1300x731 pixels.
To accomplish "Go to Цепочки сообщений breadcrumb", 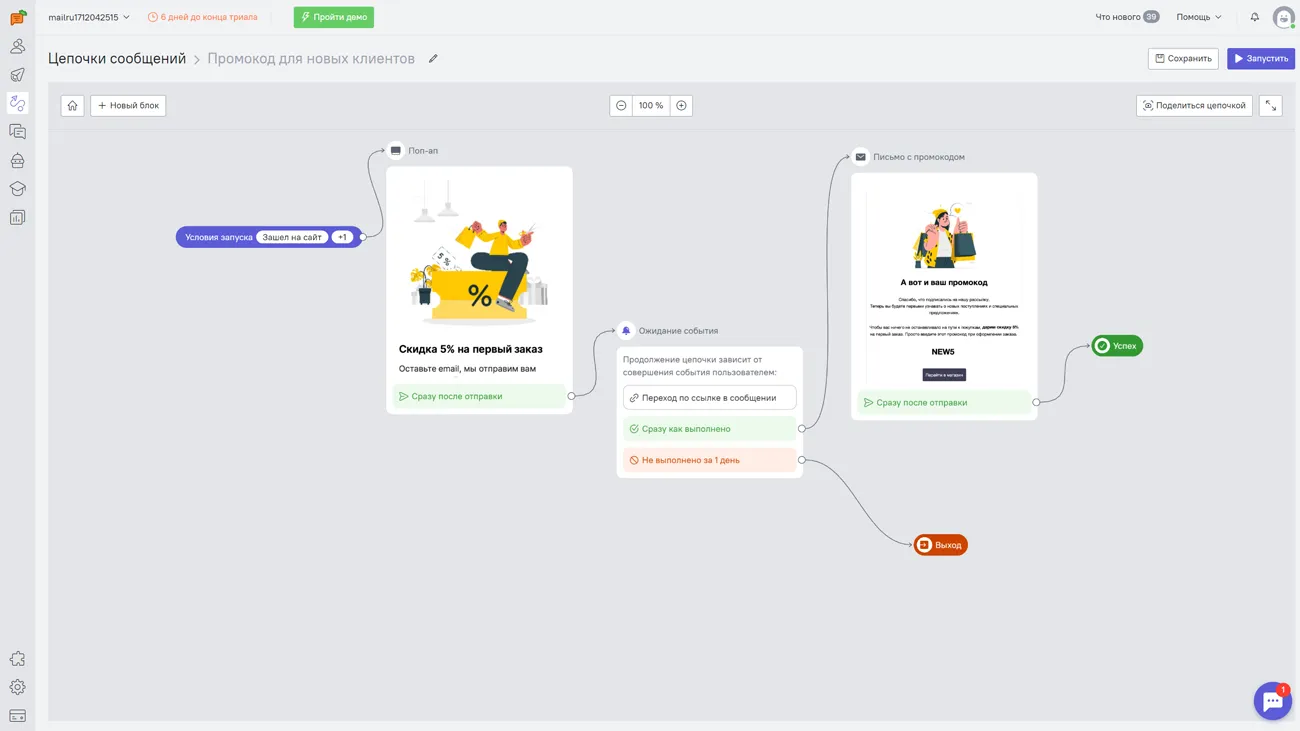I will tap(117, 59).
